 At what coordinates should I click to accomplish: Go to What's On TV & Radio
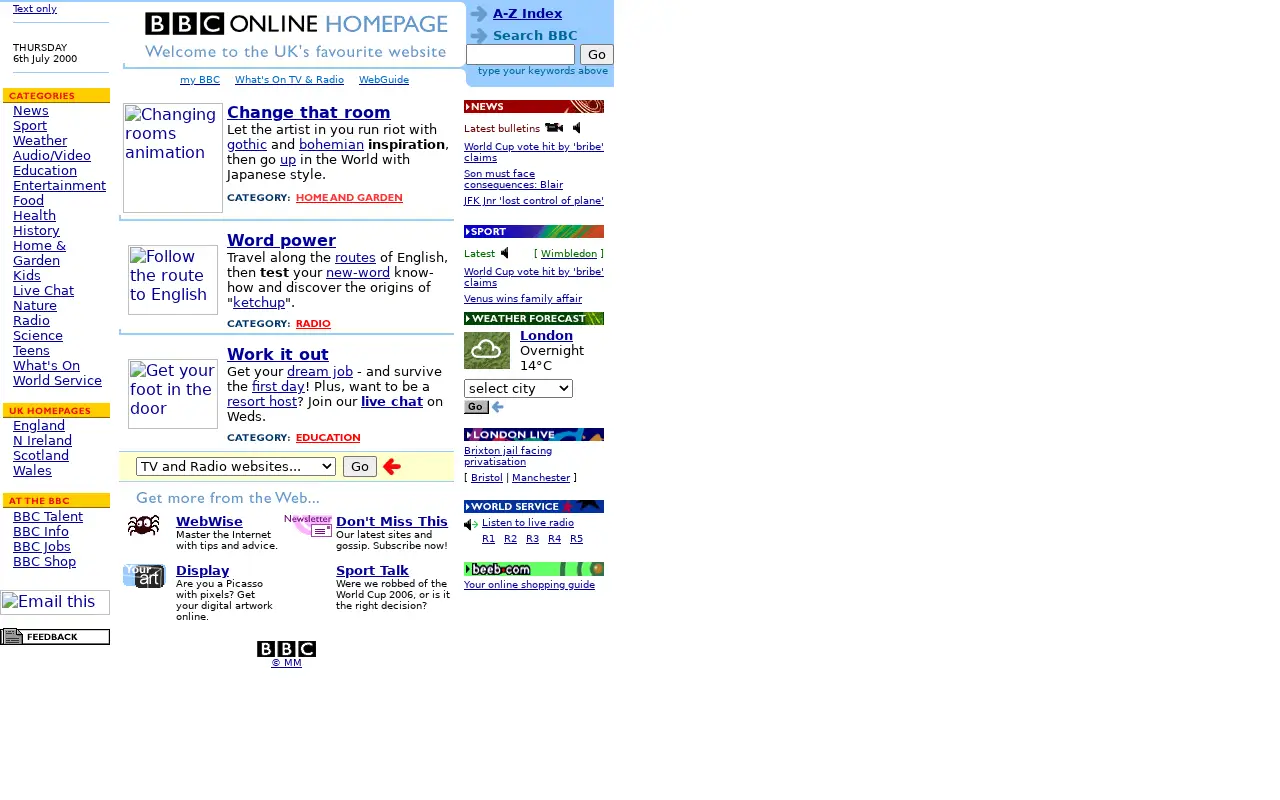point(289,80)
